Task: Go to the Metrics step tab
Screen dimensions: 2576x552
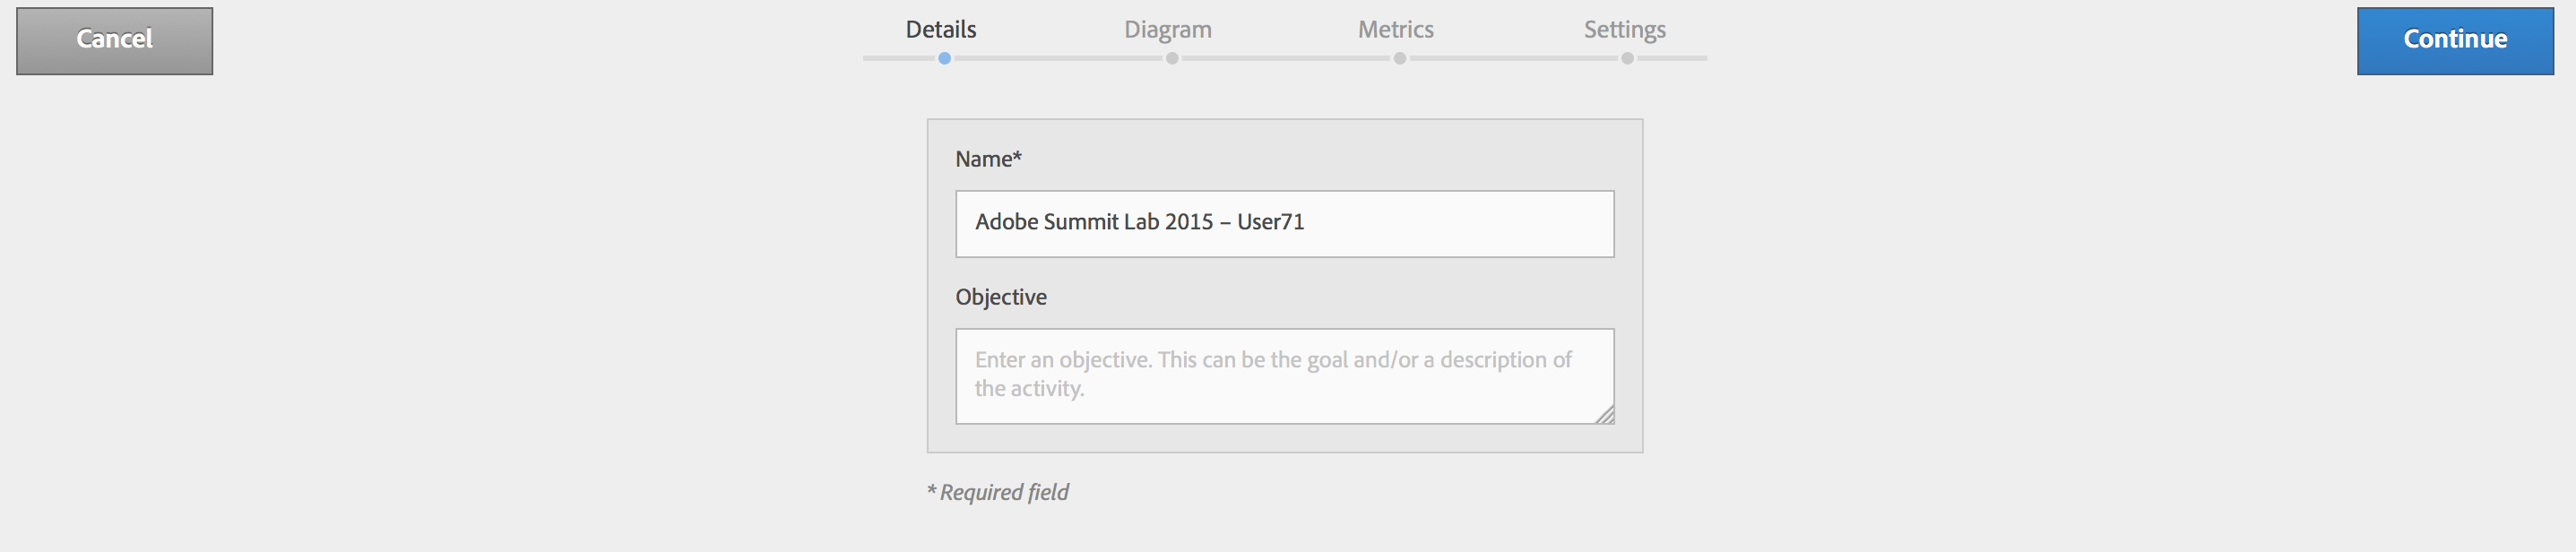Action: pos(1395,30)
